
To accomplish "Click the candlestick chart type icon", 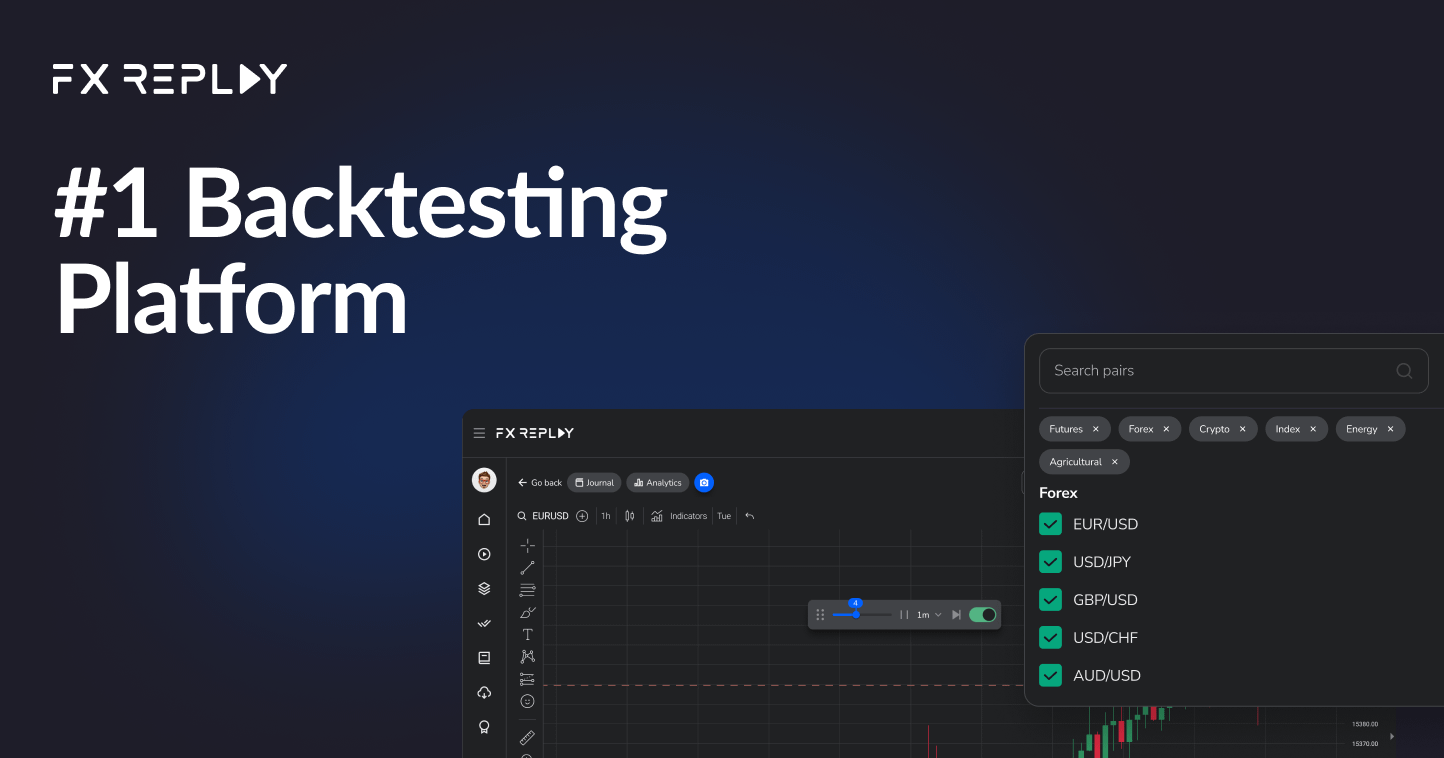I will tap(630, 516).
